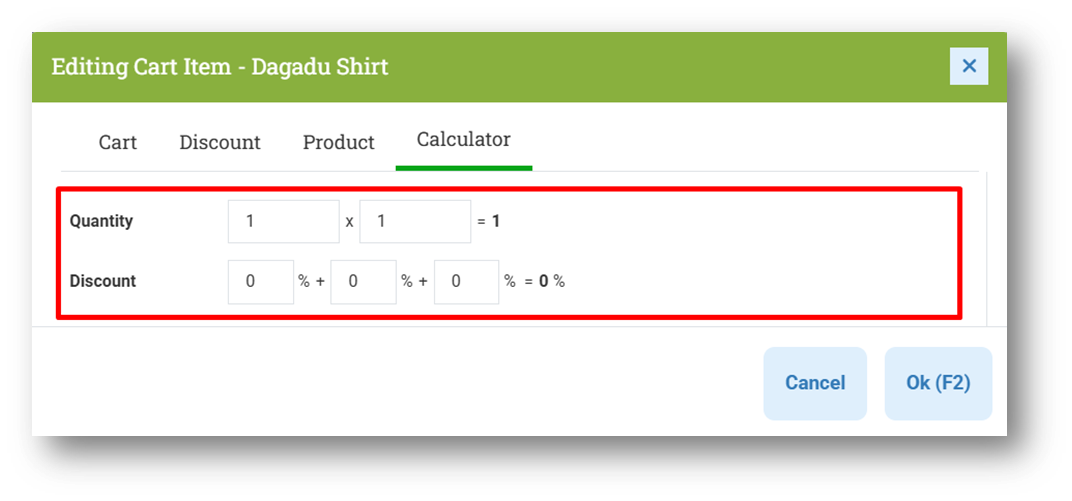Click the total Discount result percentage

point(544,282)
